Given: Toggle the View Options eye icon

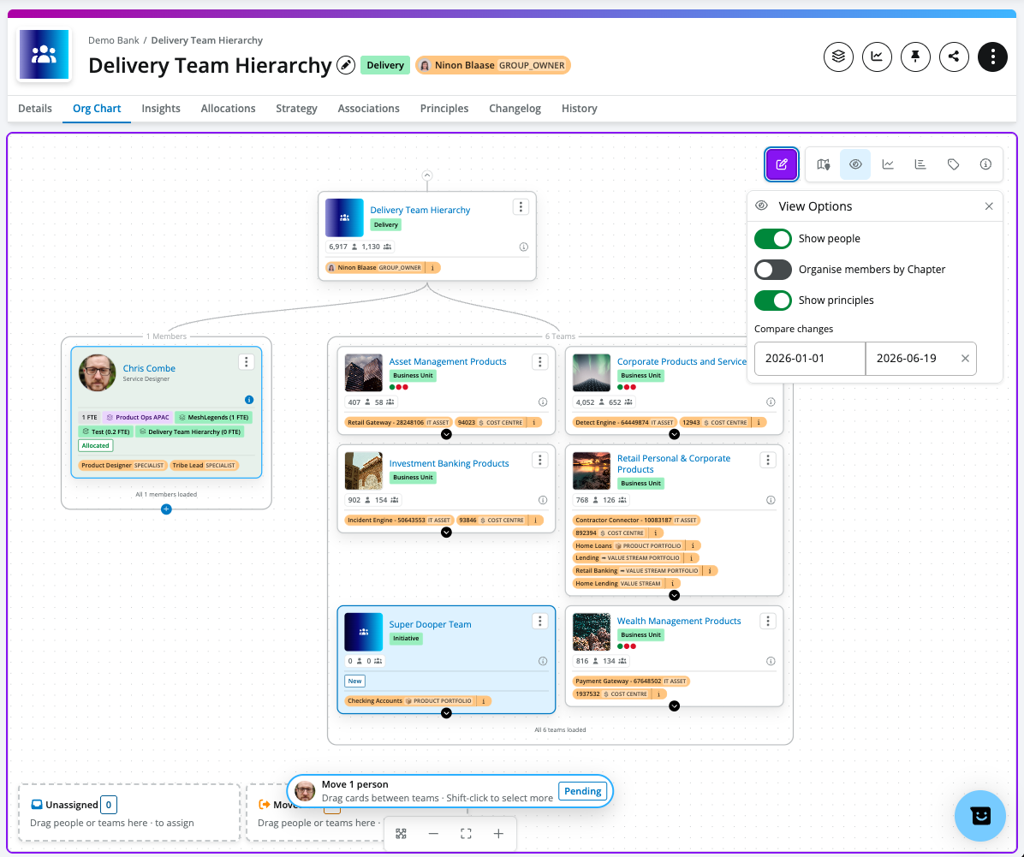Looking at the screenshot, I should click(856, 164).
